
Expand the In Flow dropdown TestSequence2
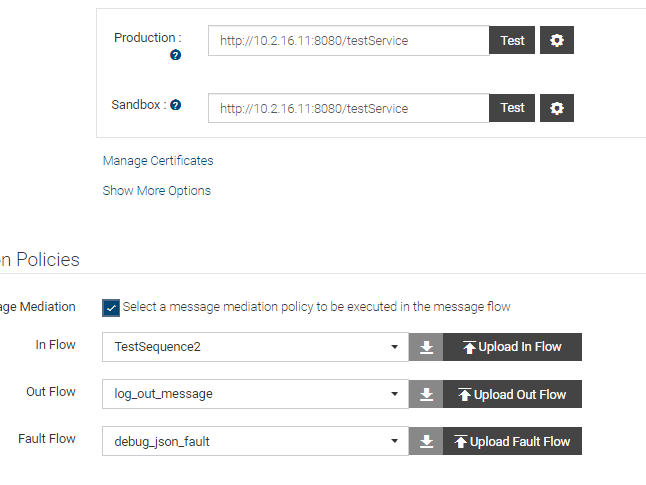coord(255,347)
